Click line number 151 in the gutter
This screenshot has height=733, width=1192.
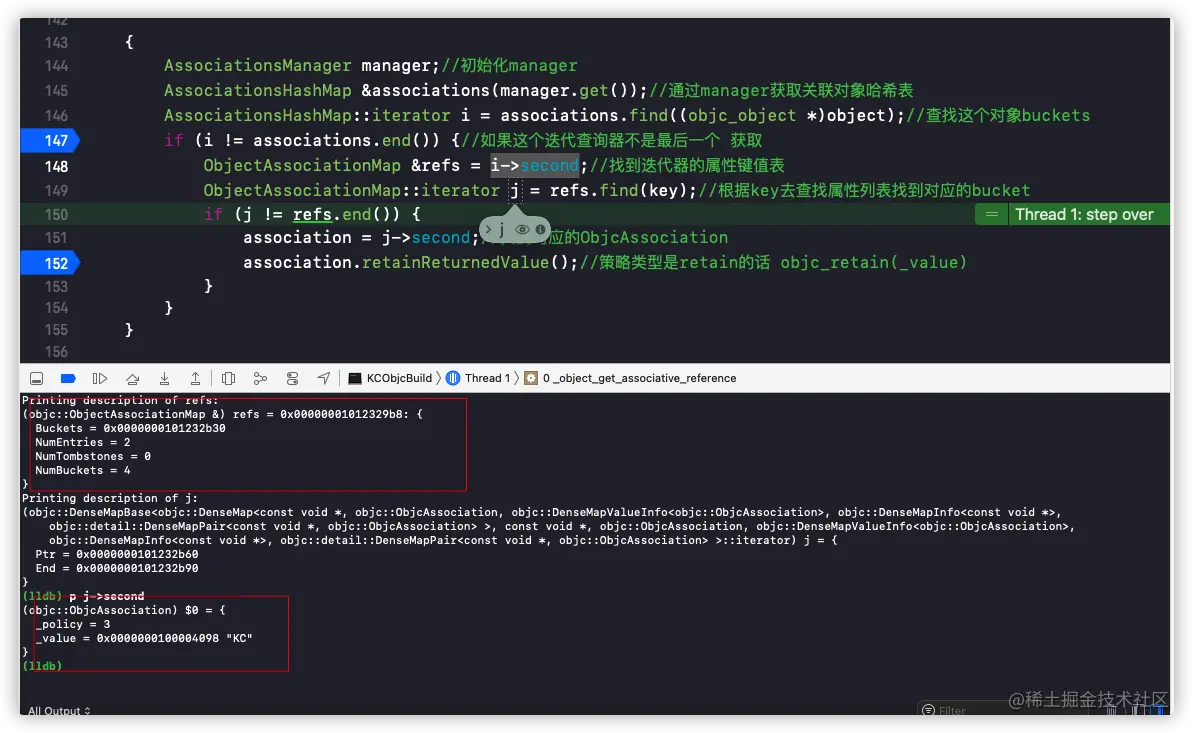click(56, 238)
